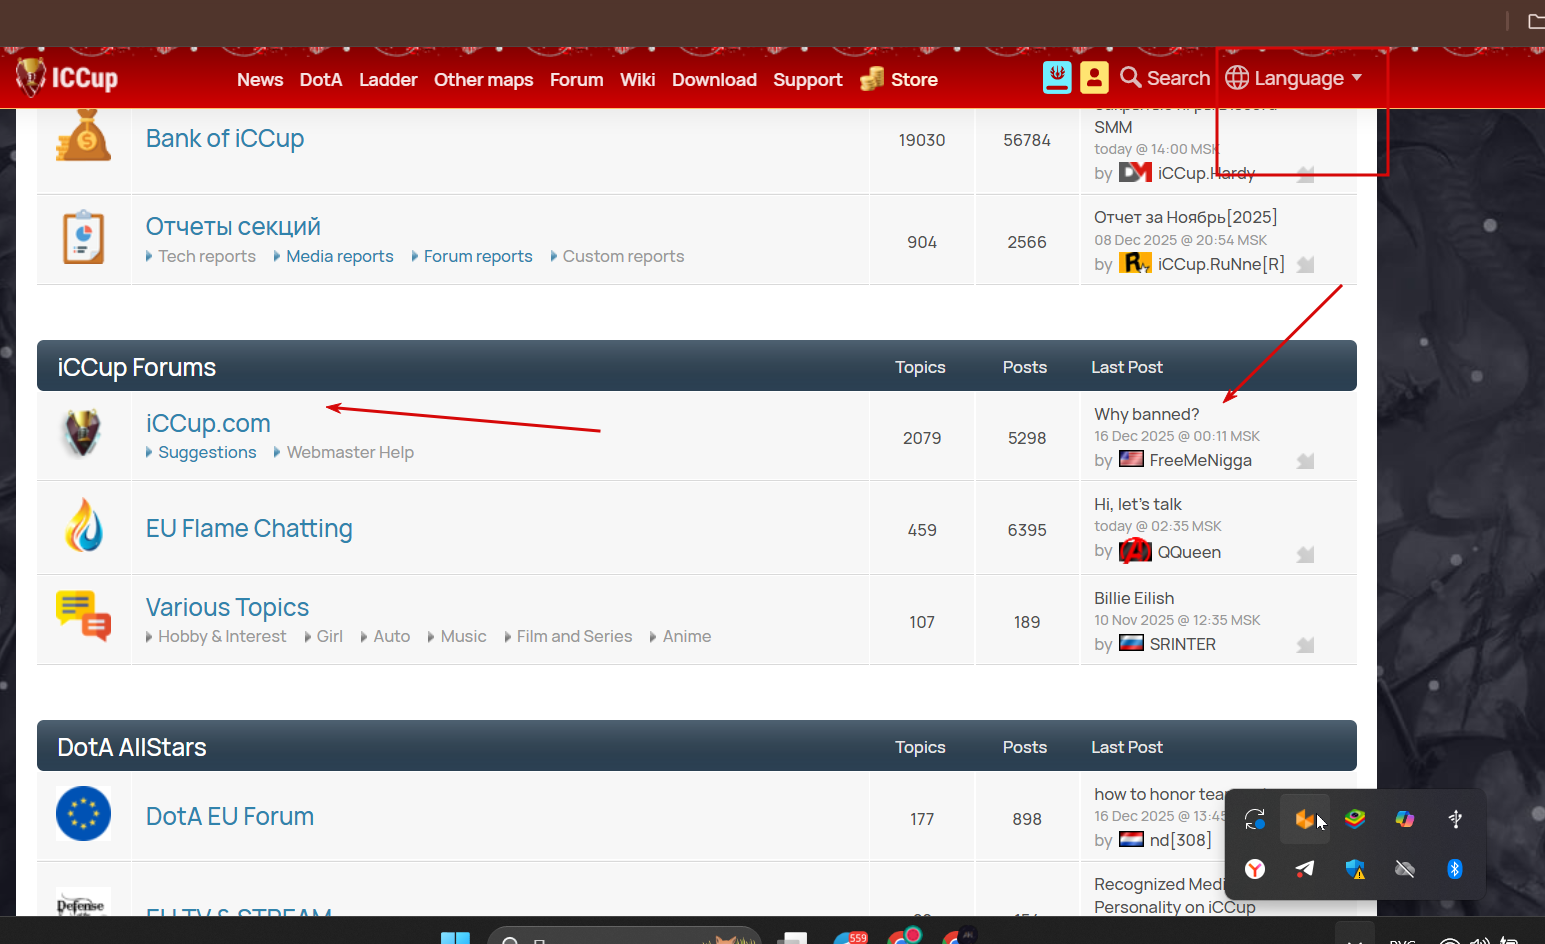Open the Tech reports subforum
This screenshot has width=1545, height=944.
207,256
